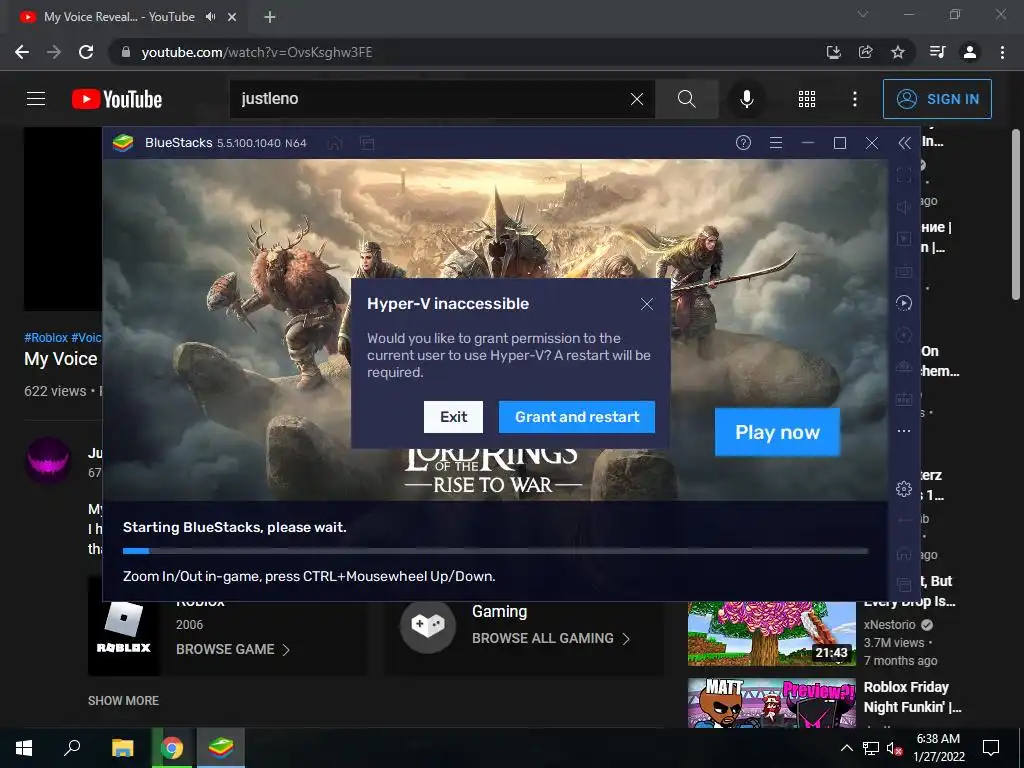Search with your voice microphone

tap(746, 99)
